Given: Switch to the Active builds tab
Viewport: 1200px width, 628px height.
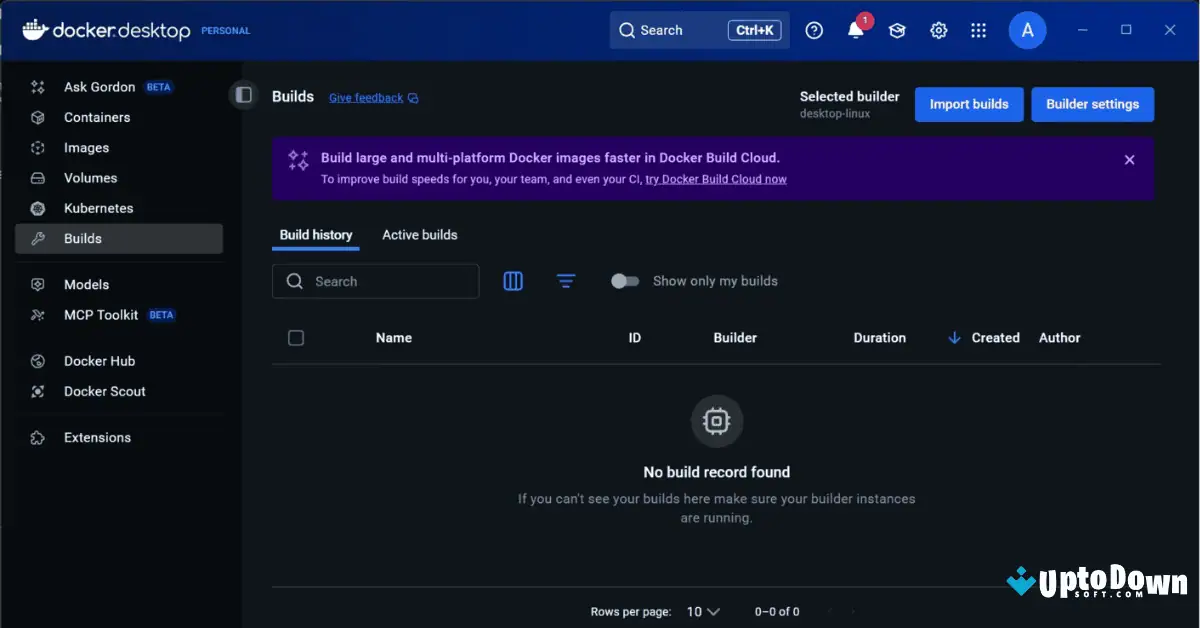Looking at the screenshot, I should click(419, 234).
